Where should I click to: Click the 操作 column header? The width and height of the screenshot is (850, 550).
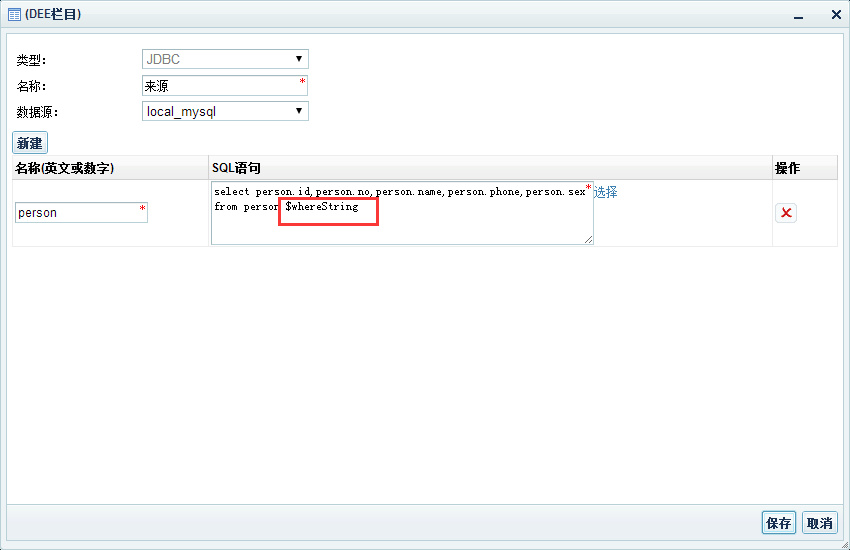[x=805, y=168]
